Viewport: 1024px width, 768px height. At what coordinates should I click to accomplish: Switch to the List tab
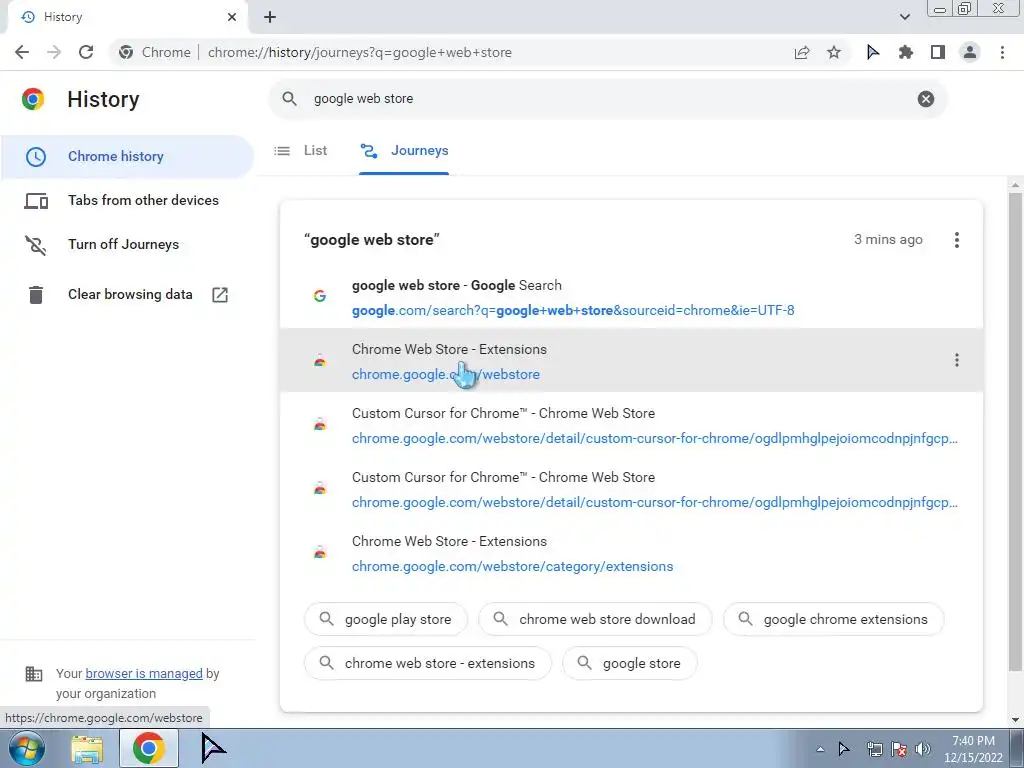coord(301,150)
